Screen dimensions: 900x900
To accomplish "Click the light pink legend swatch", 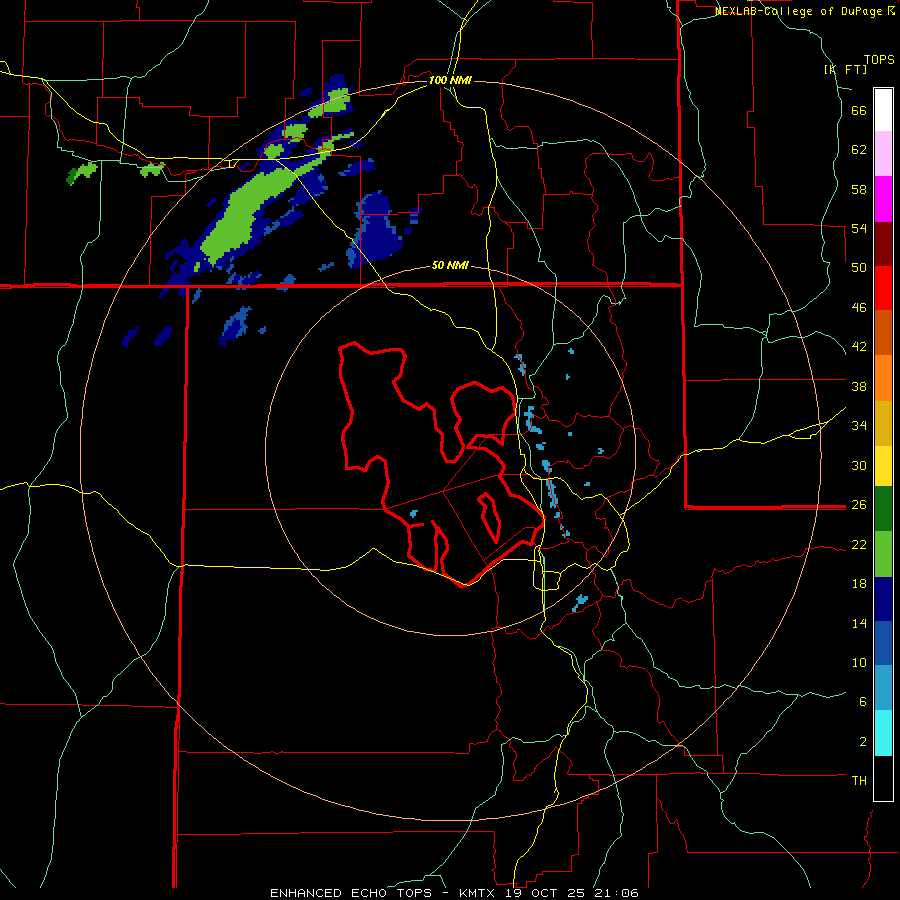I will pyautogui.click(x=883, y=153).
